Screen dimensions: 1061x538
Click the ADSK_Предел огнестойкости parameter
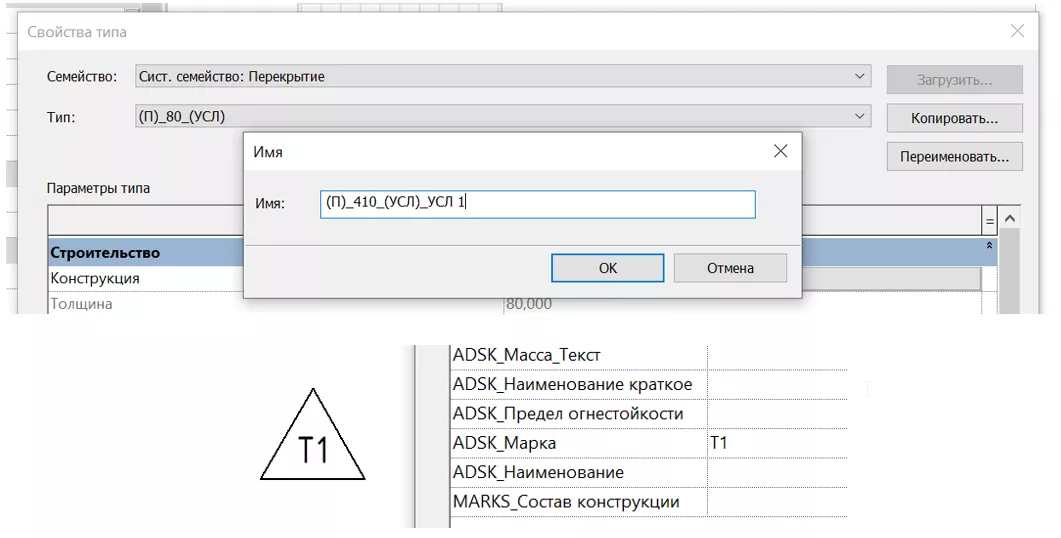tap(568, 413)
